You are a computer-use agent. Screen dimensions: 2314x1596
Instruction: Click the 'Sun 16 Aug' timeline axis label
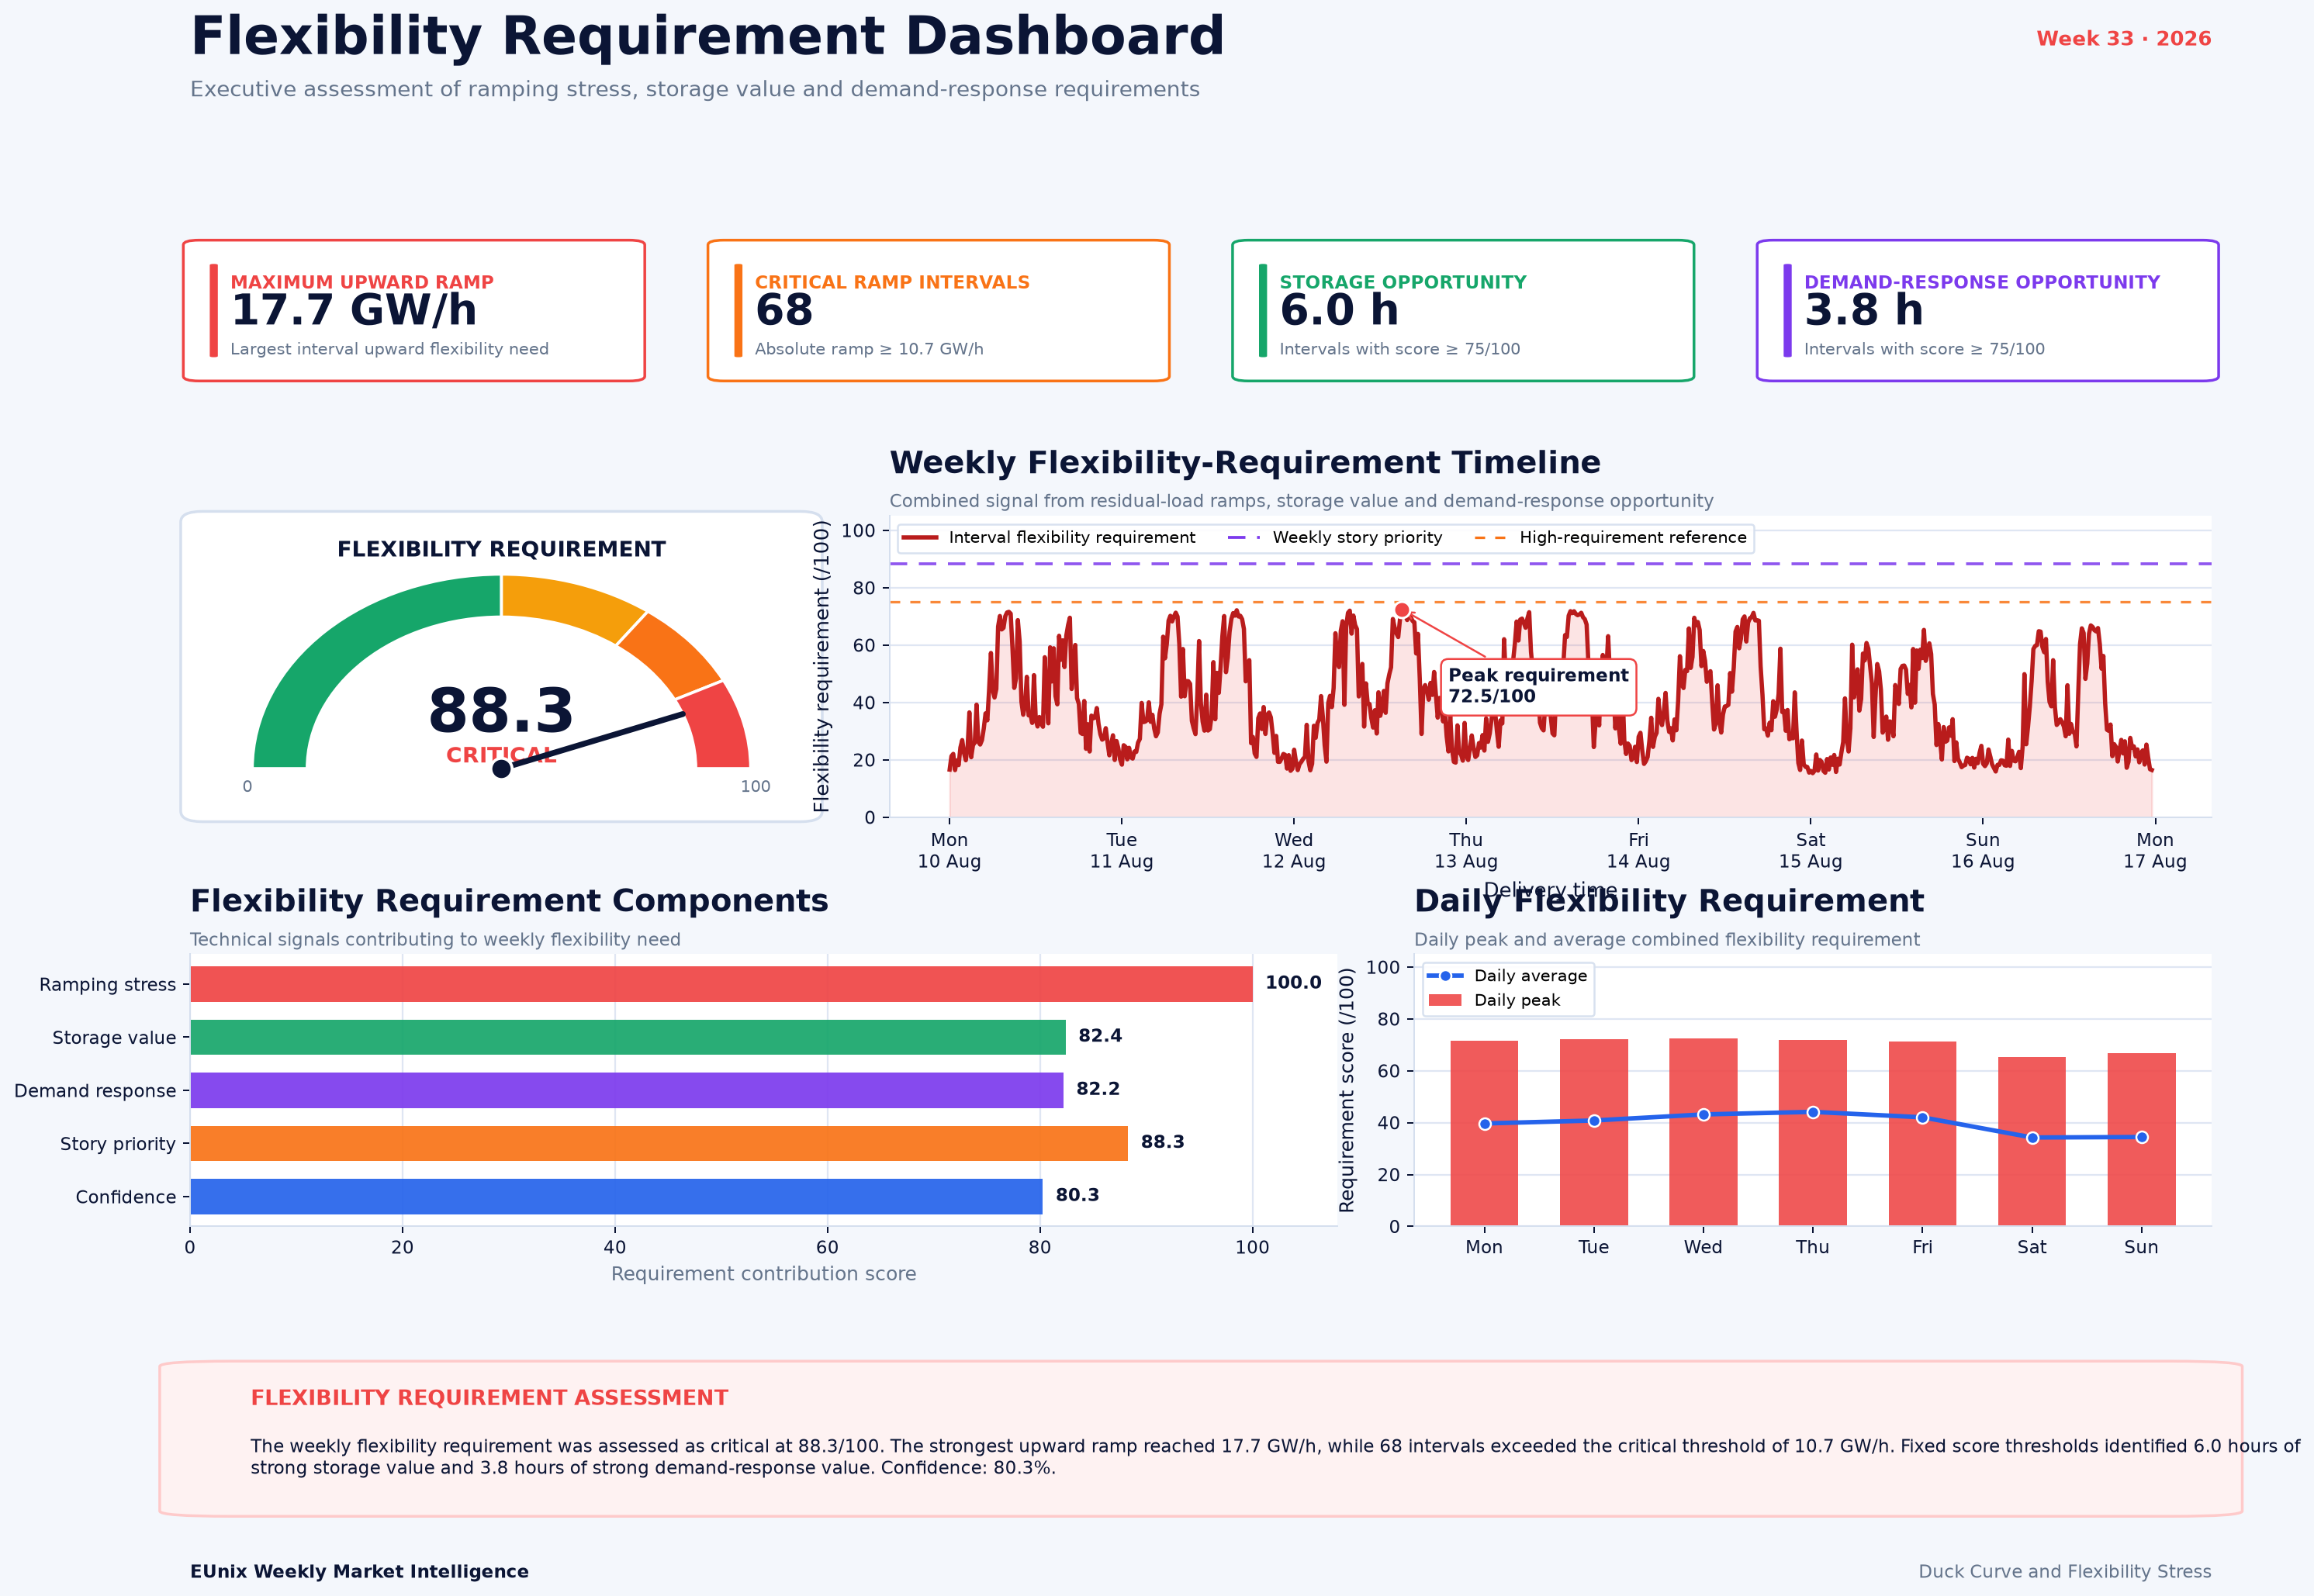[1983, 851]
